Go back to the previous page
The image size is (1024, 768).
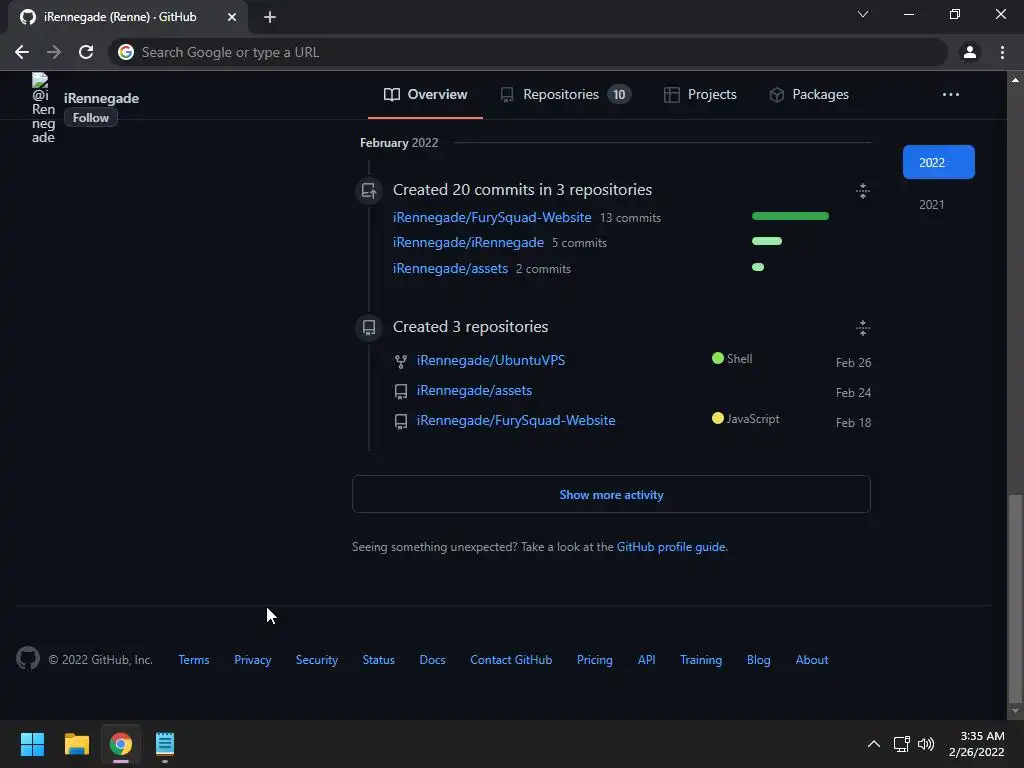[x=22, y=52]
